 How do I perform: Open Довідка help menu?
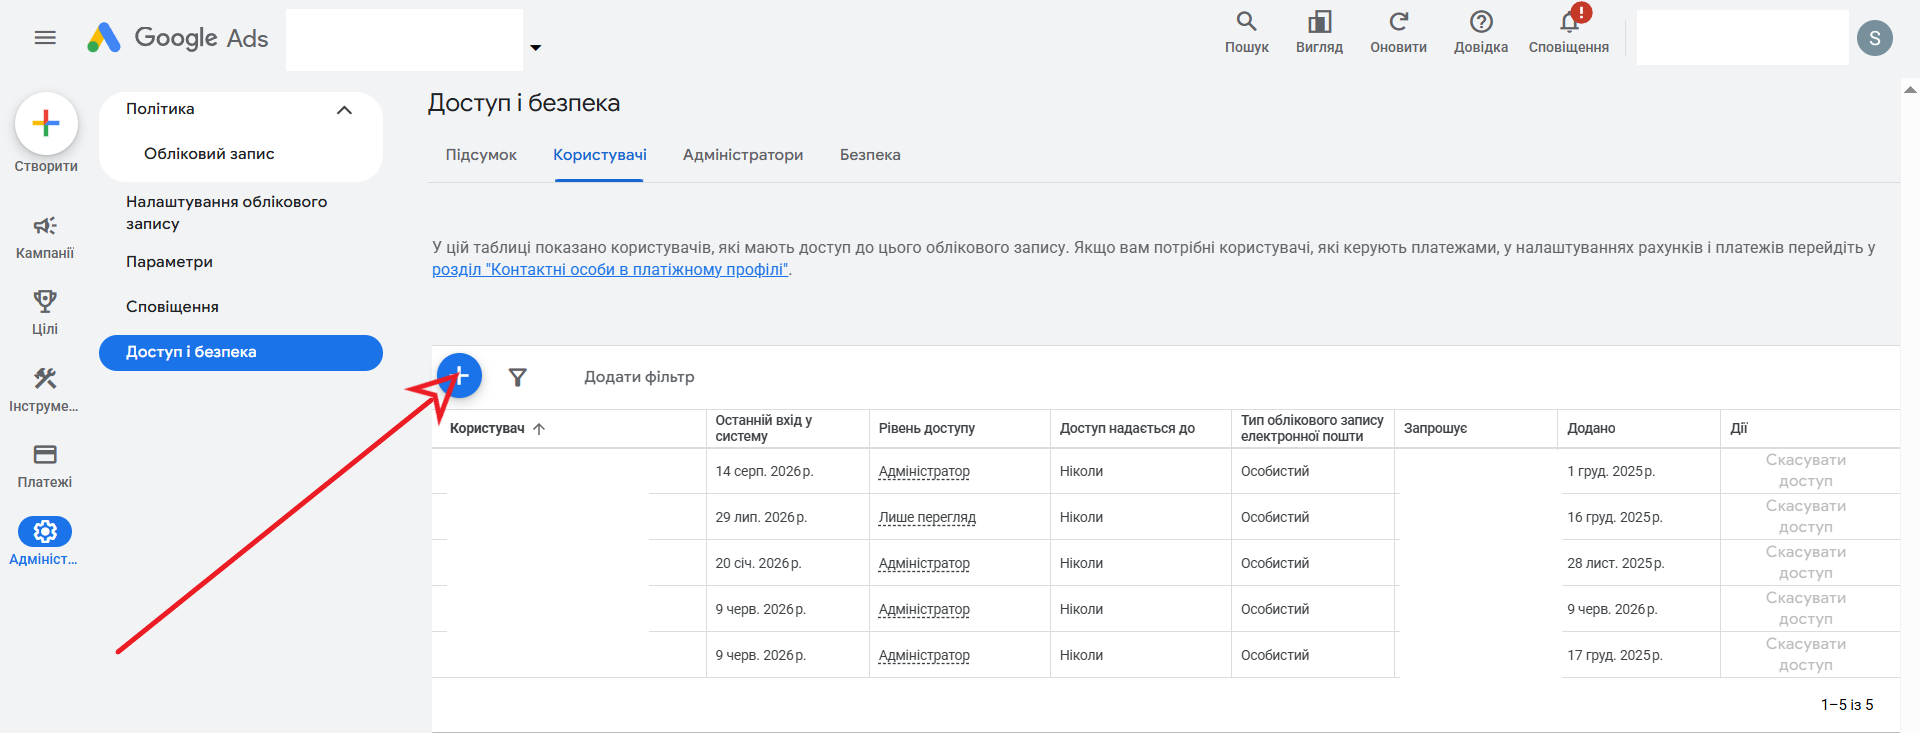[1481, 33]
